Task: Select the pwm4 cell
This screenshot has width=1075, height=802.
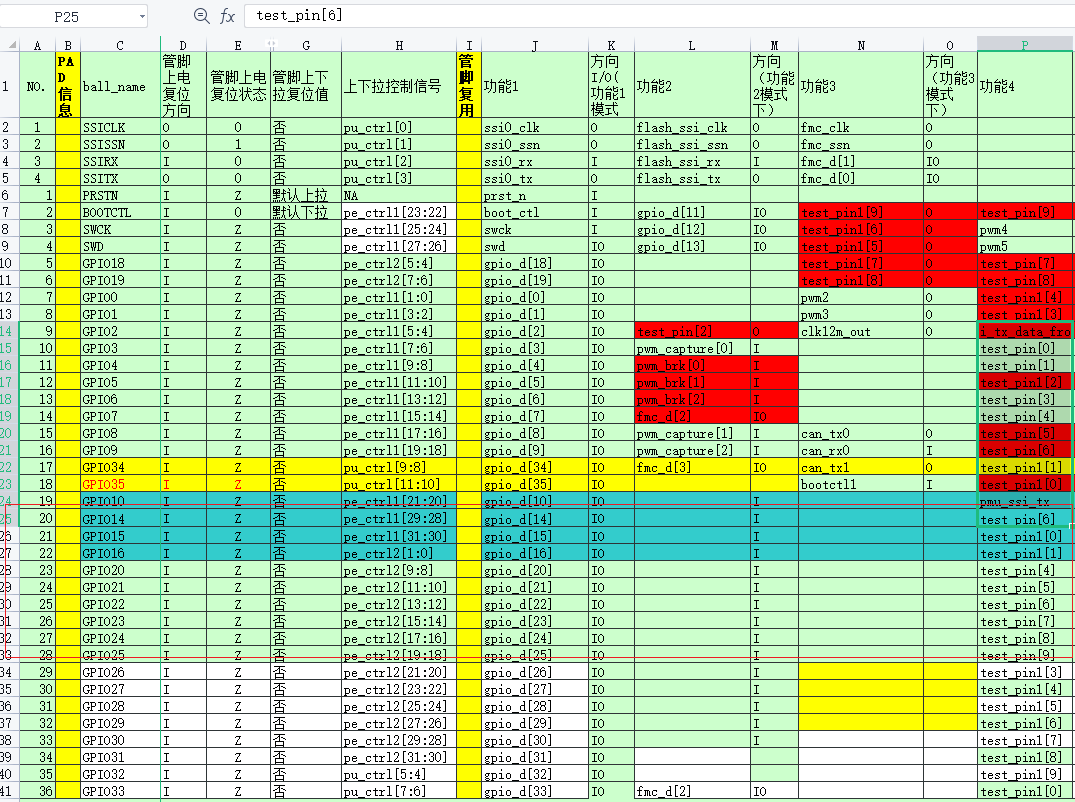Action: coord(1025,229)
